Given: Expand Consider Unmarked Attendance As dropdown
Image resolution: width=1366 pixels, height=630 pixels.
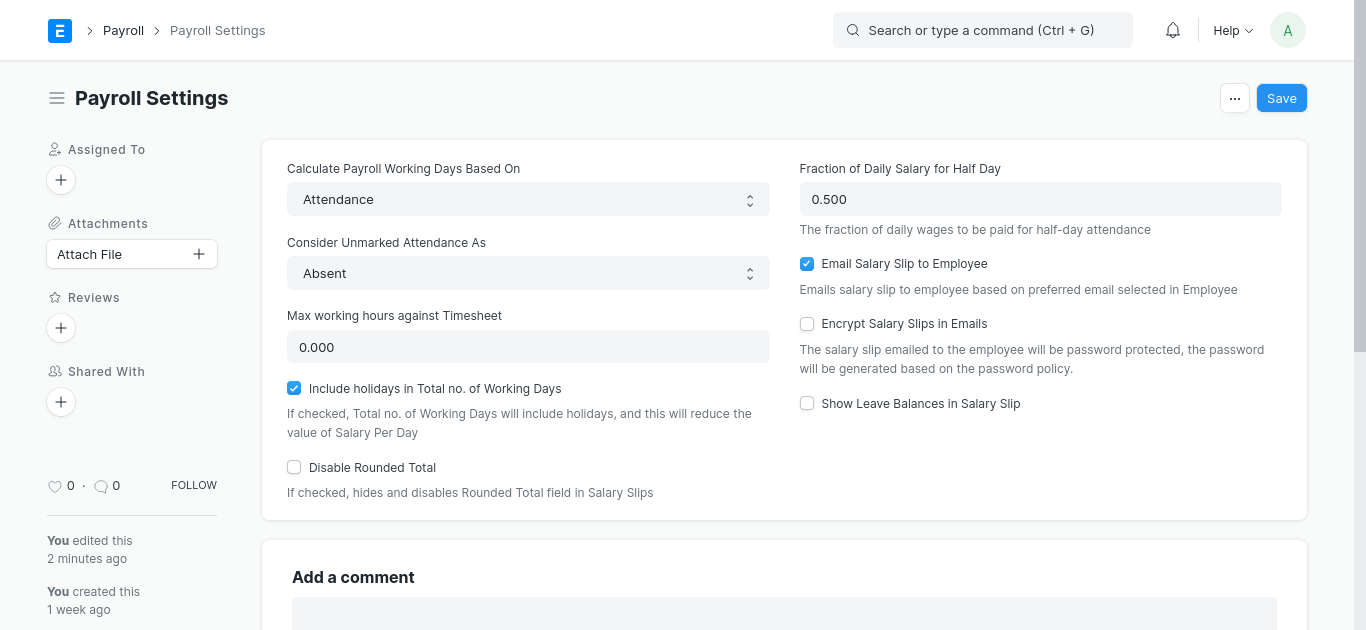Looking at the screenshot, I should tap(528, 274).
